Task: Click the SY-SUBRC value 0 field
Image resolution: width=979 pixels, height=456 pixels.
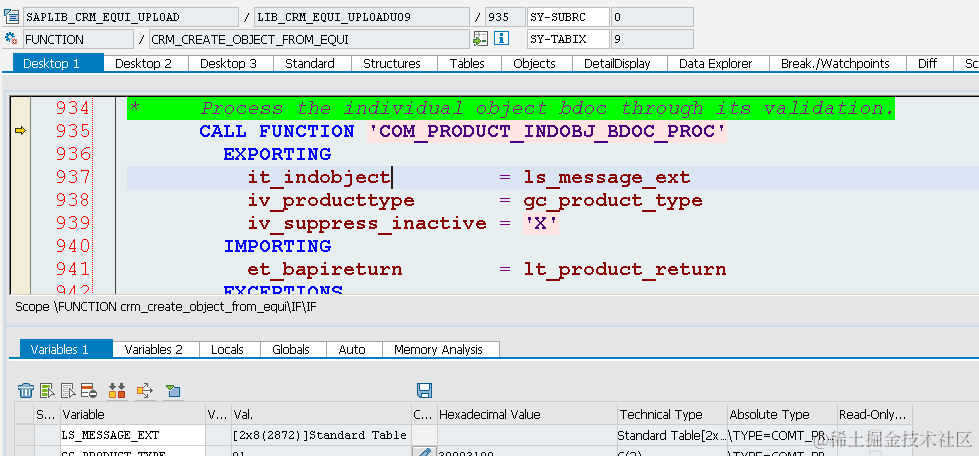Action: coord(652,17)
